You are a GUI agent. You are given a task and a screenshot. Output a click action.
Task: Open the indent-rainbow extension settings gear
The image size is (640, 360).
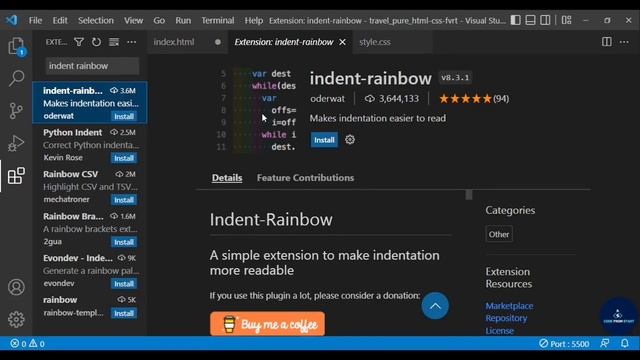click(350, 140)
